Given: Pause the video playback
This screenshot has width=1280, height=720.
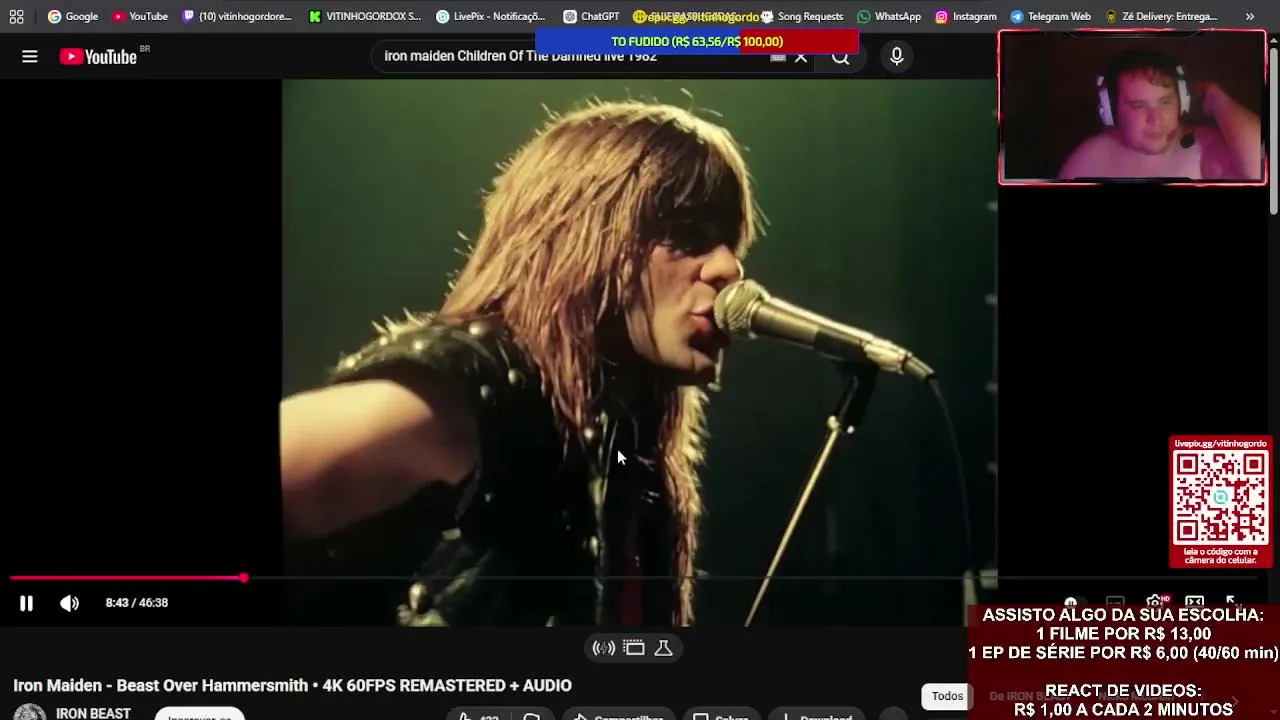Looking at the screenshot, I should [x=26, y=603].
